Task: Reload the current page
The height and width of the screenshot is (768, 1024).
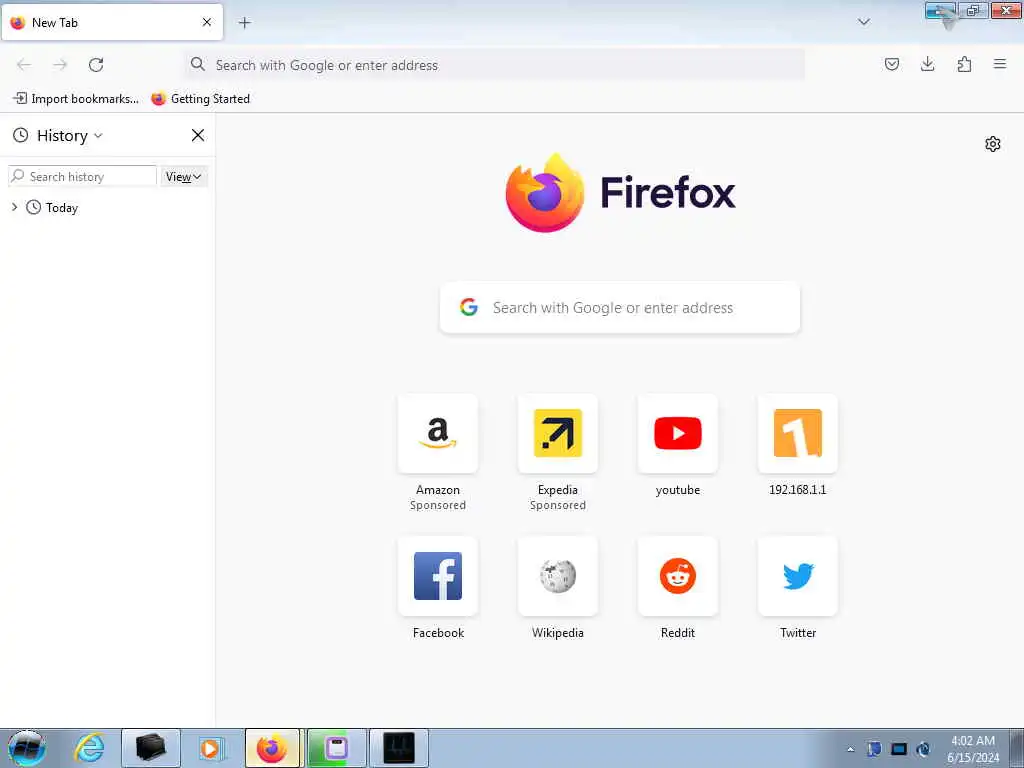Action: coord(96,65)
